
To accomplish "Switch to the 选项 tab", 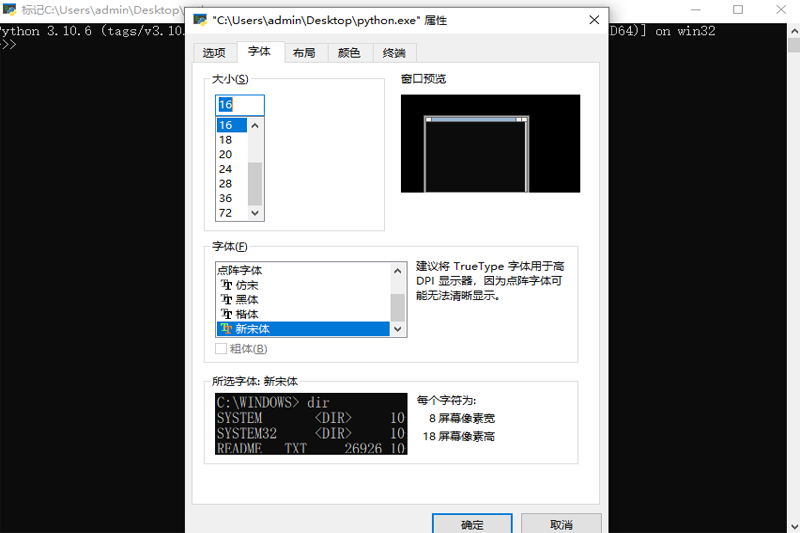I will [214, 53].
